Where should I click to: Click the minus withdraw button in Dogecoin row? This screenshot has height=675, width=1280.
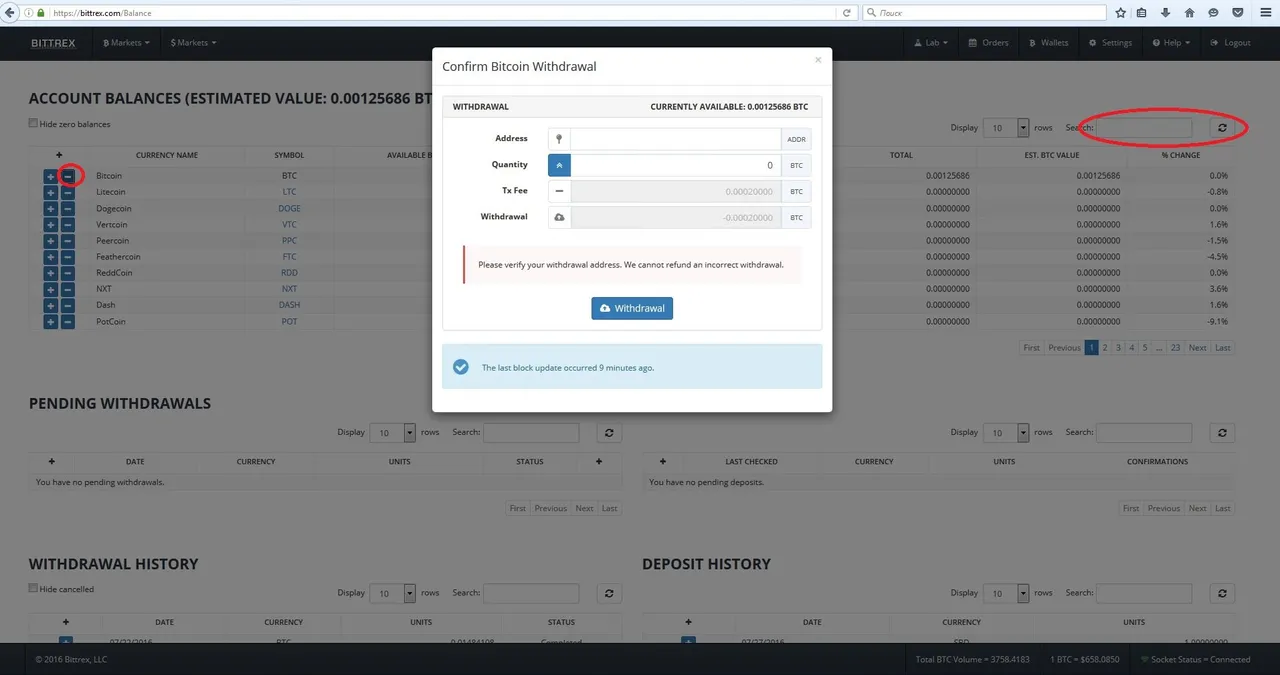pos(68,209)
